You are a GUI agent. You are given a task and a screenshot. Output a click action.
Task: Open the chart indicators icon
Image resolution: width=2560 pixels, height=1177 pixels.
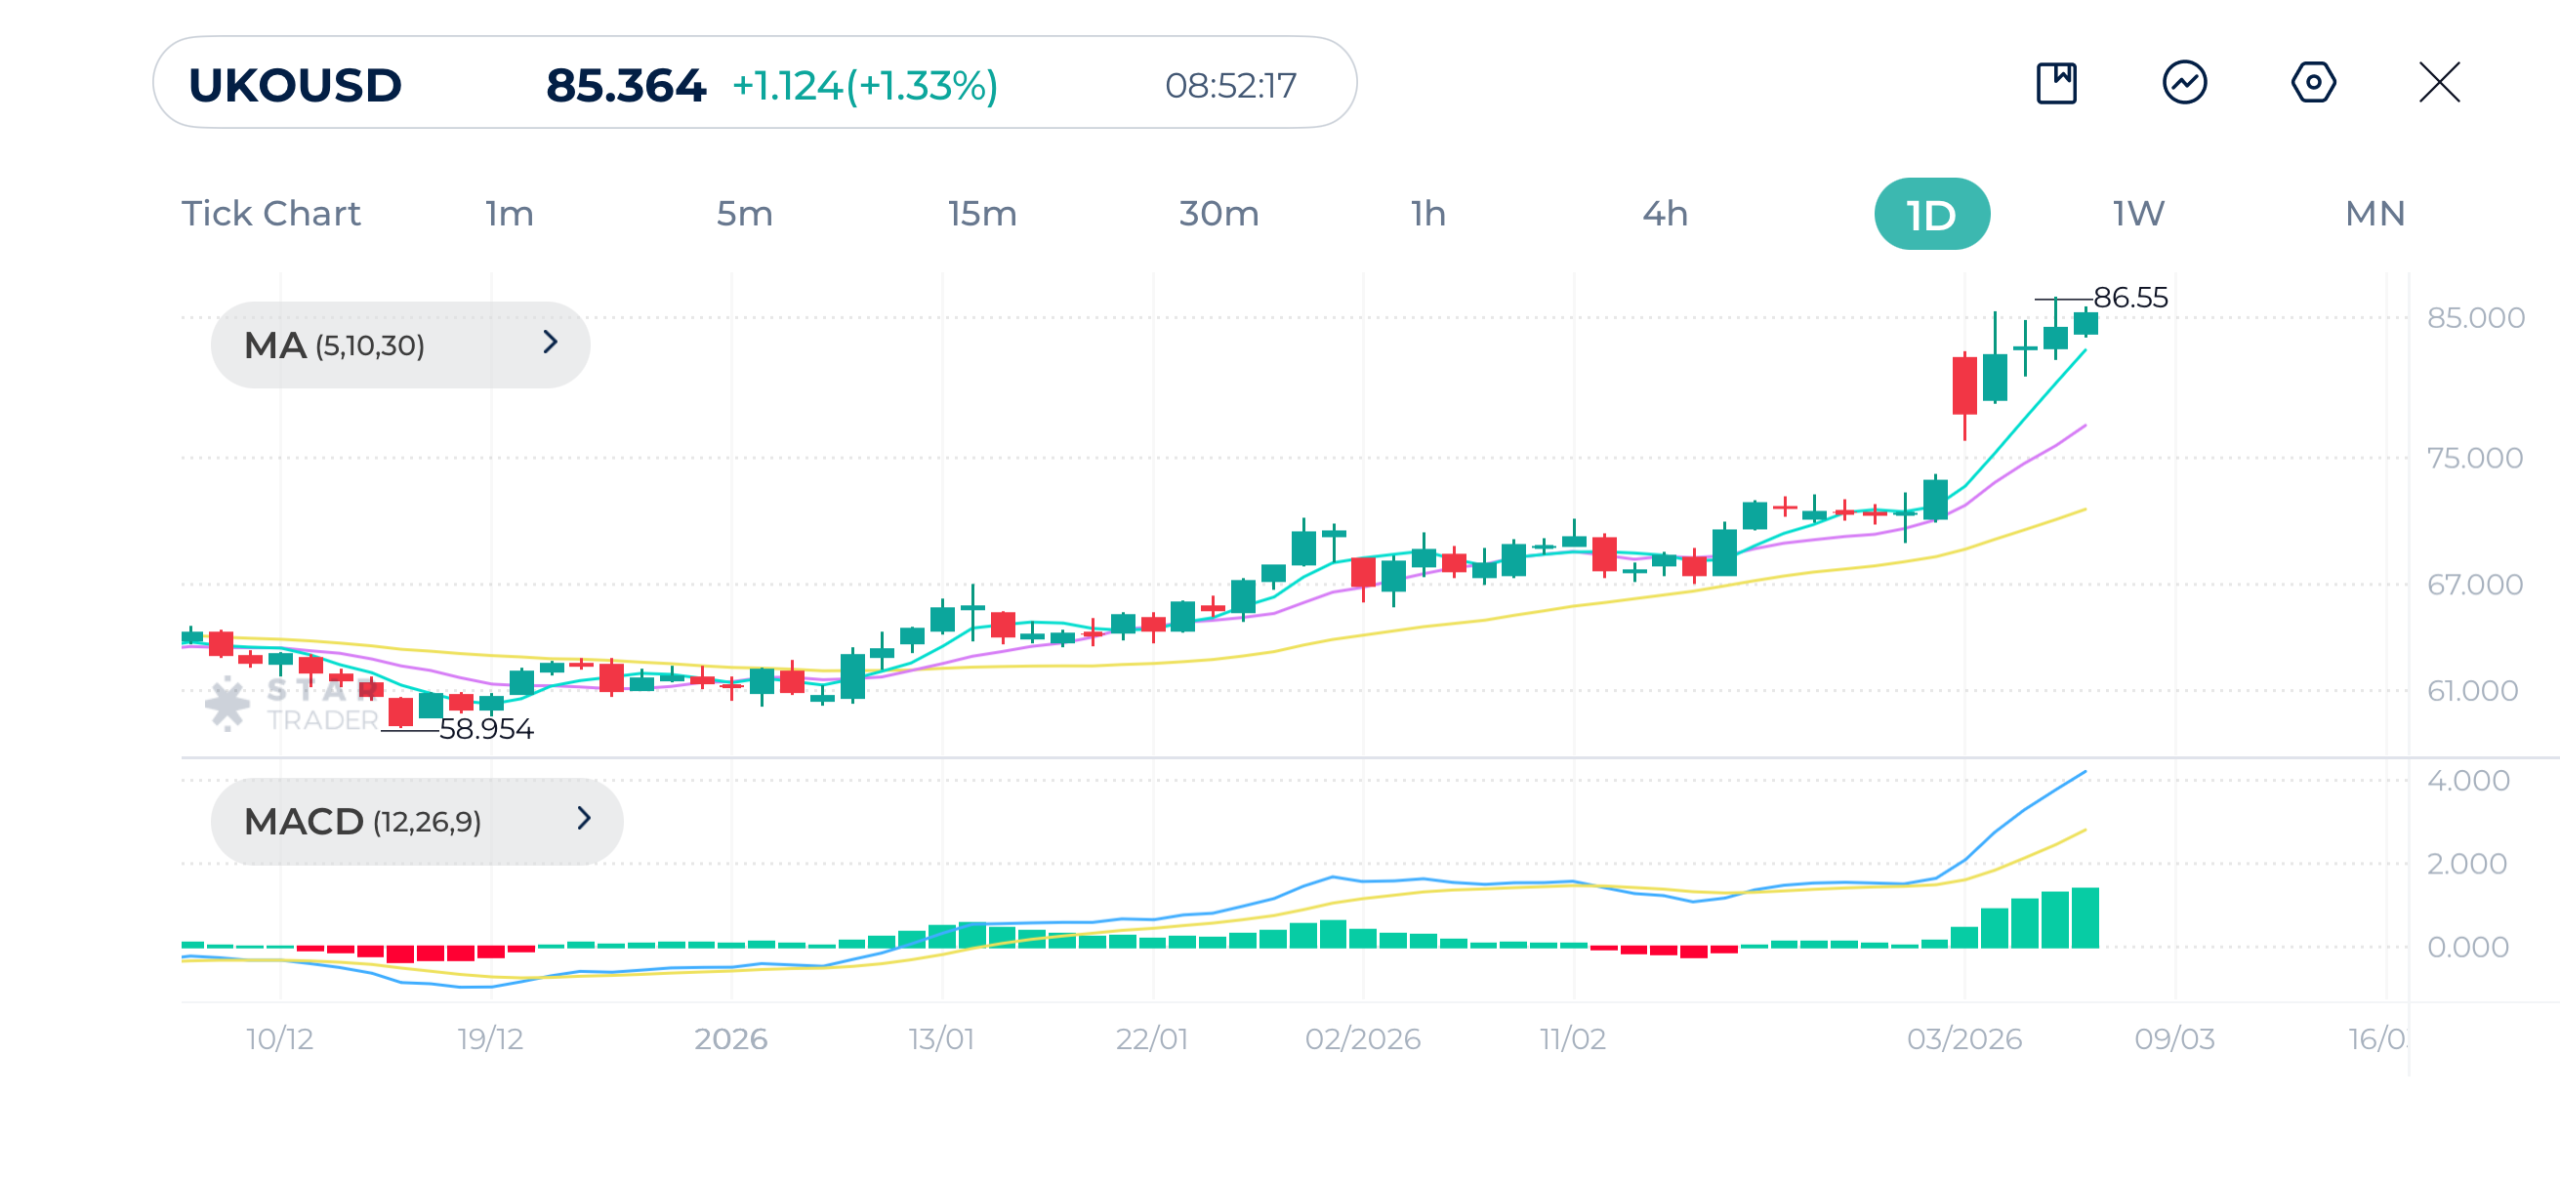pos(2184,83)
